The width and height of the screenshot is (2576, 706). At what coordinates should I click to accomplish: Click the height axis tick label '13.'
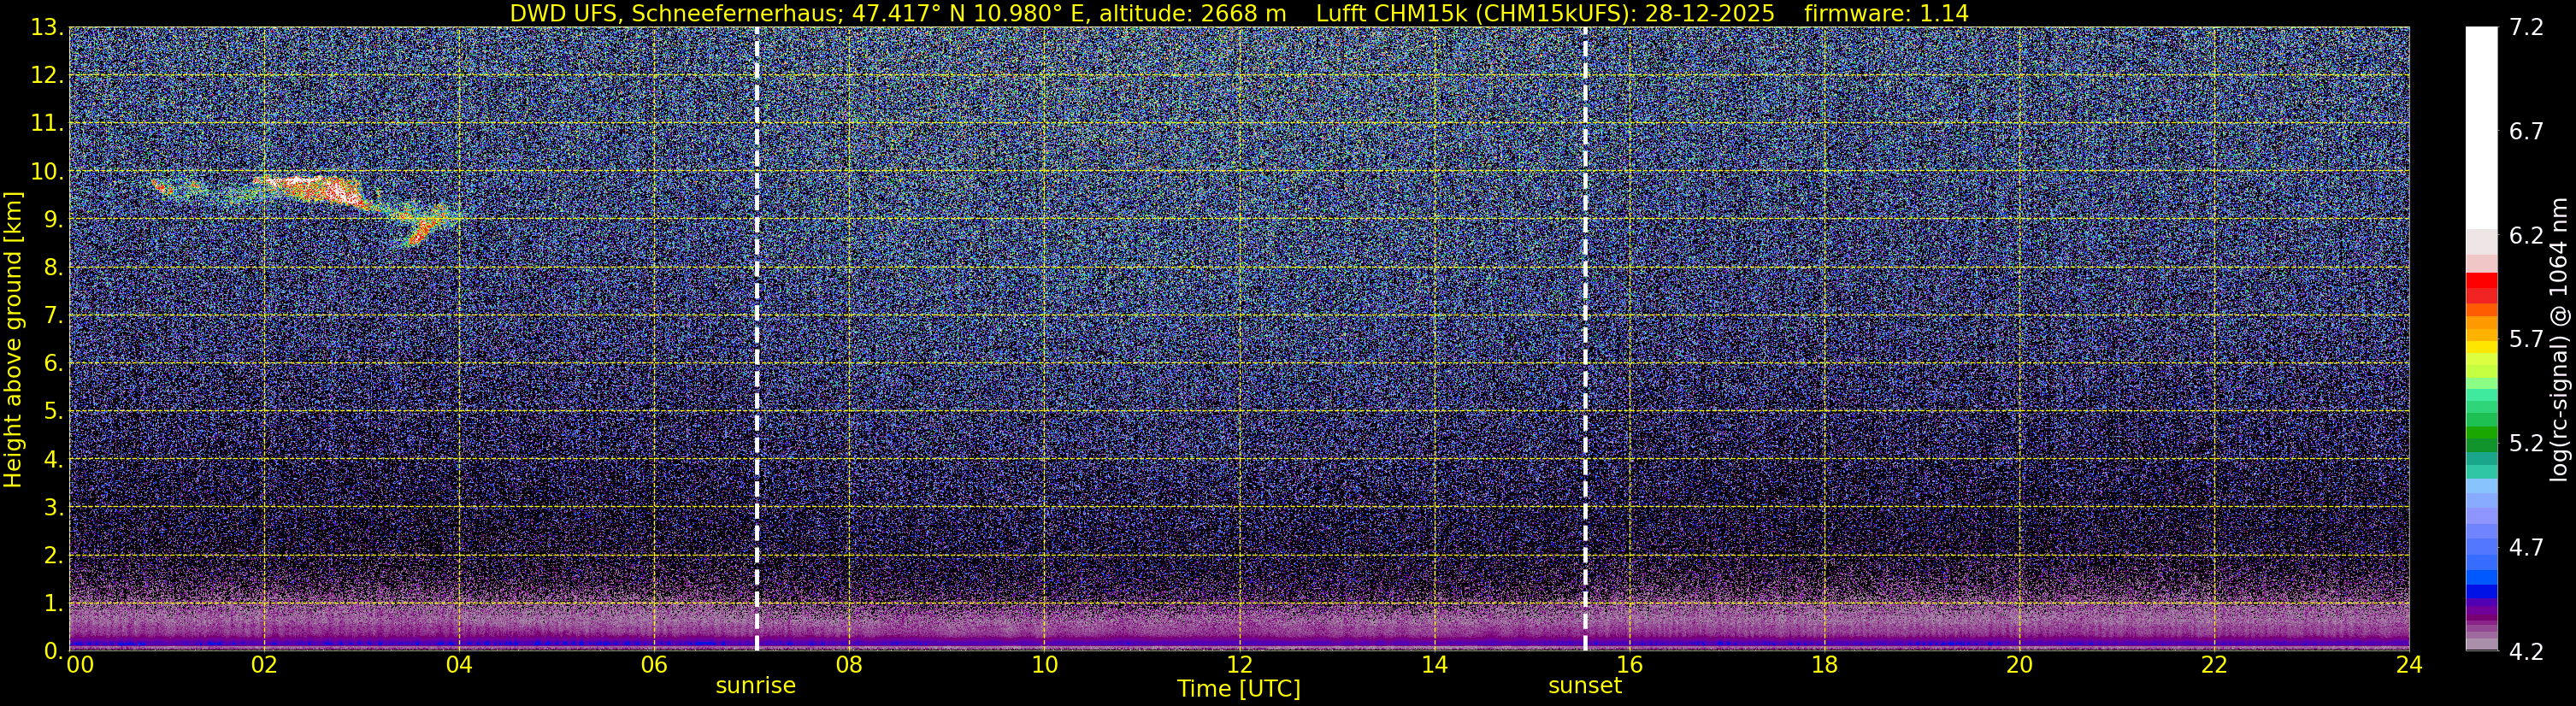tap(47, 28)
